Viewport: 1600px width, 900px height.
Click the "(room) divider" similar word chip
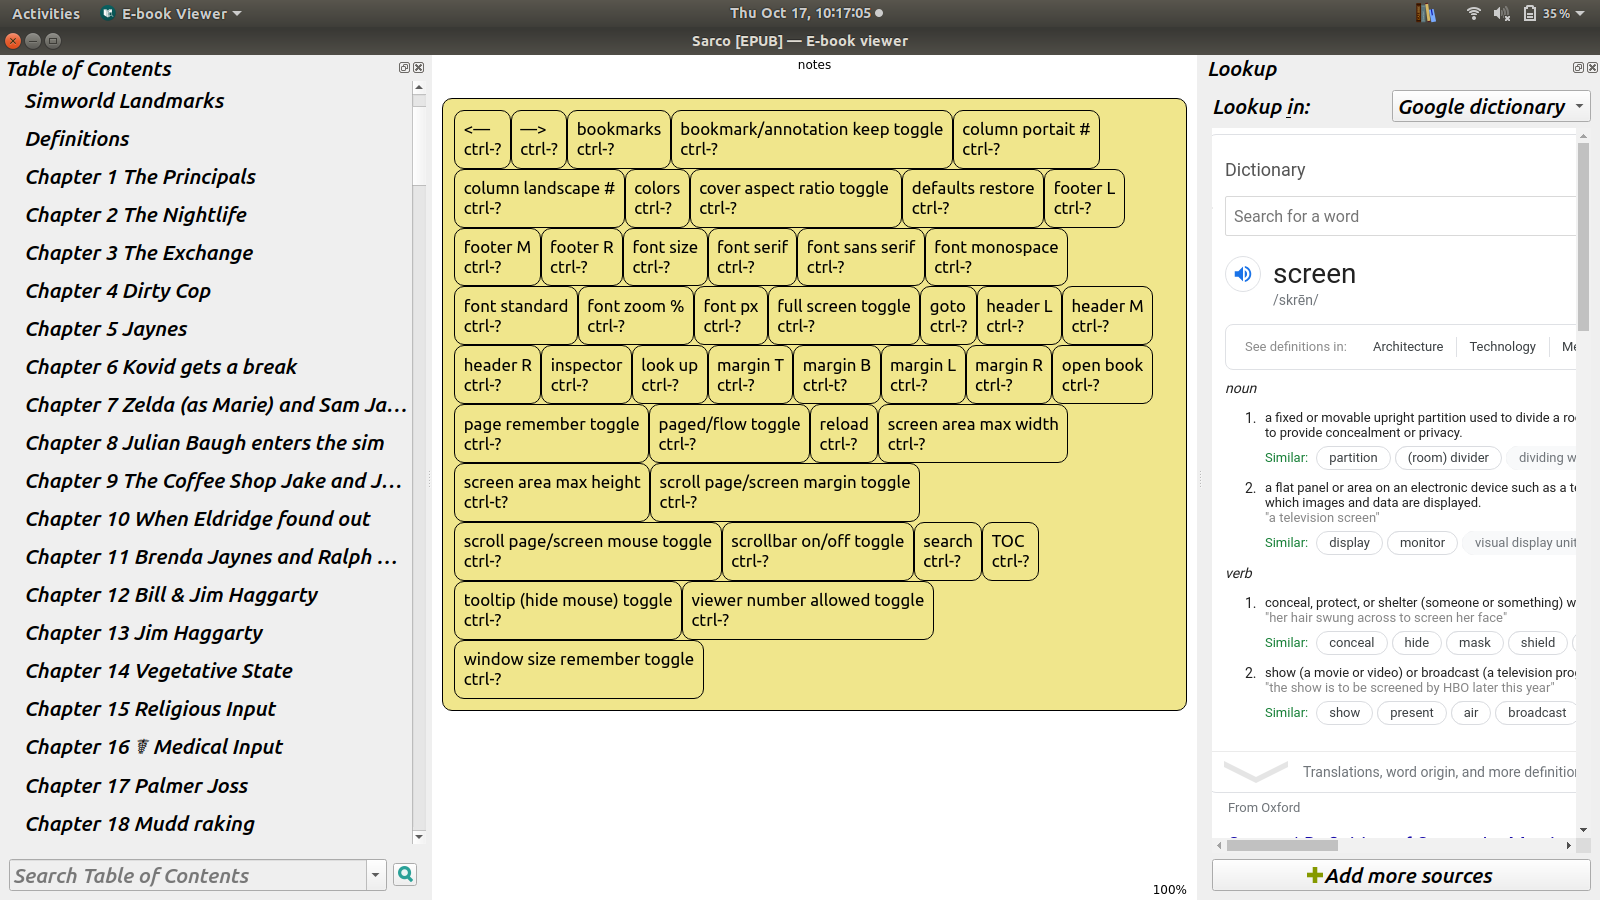point(1448,458)
